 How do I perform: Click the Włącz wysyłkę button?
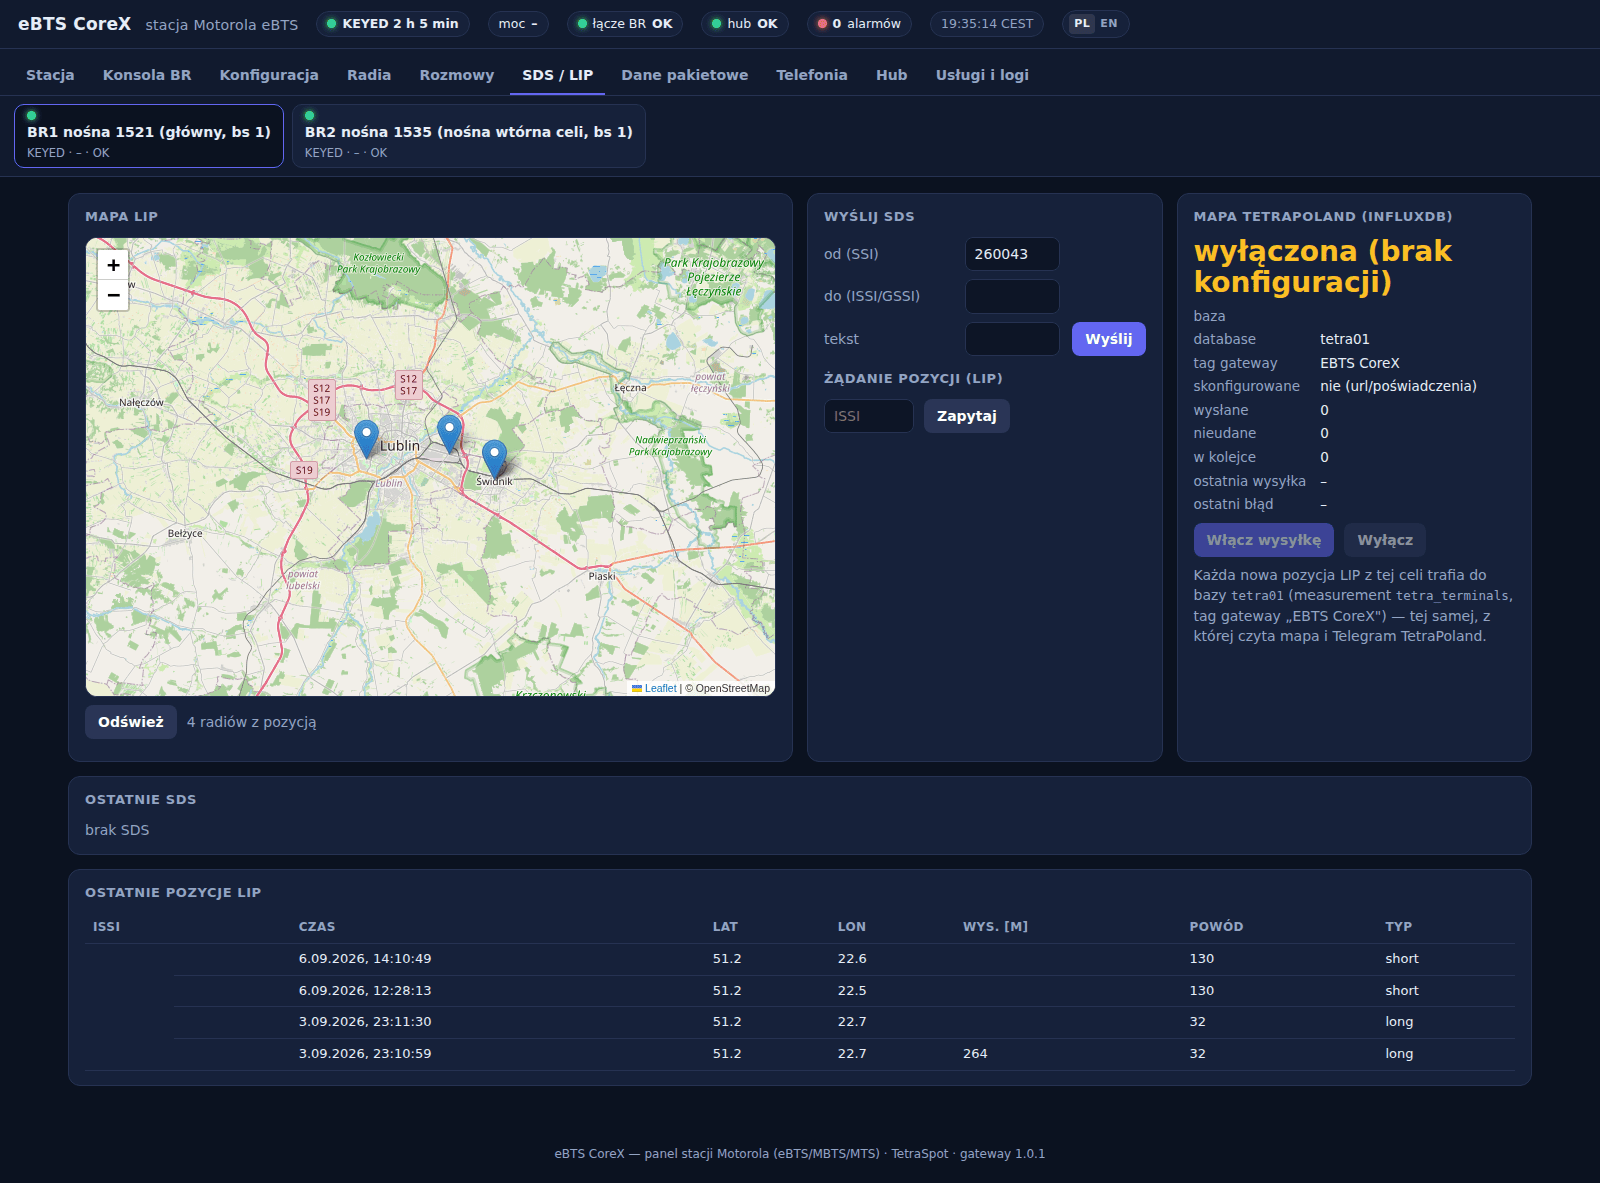coord(1264,540)
